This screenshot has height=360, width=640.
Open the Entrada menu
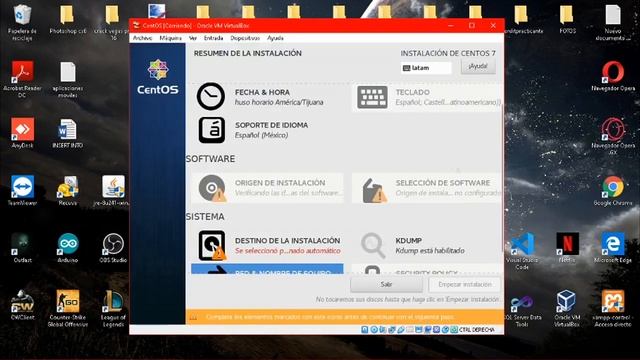213,38
